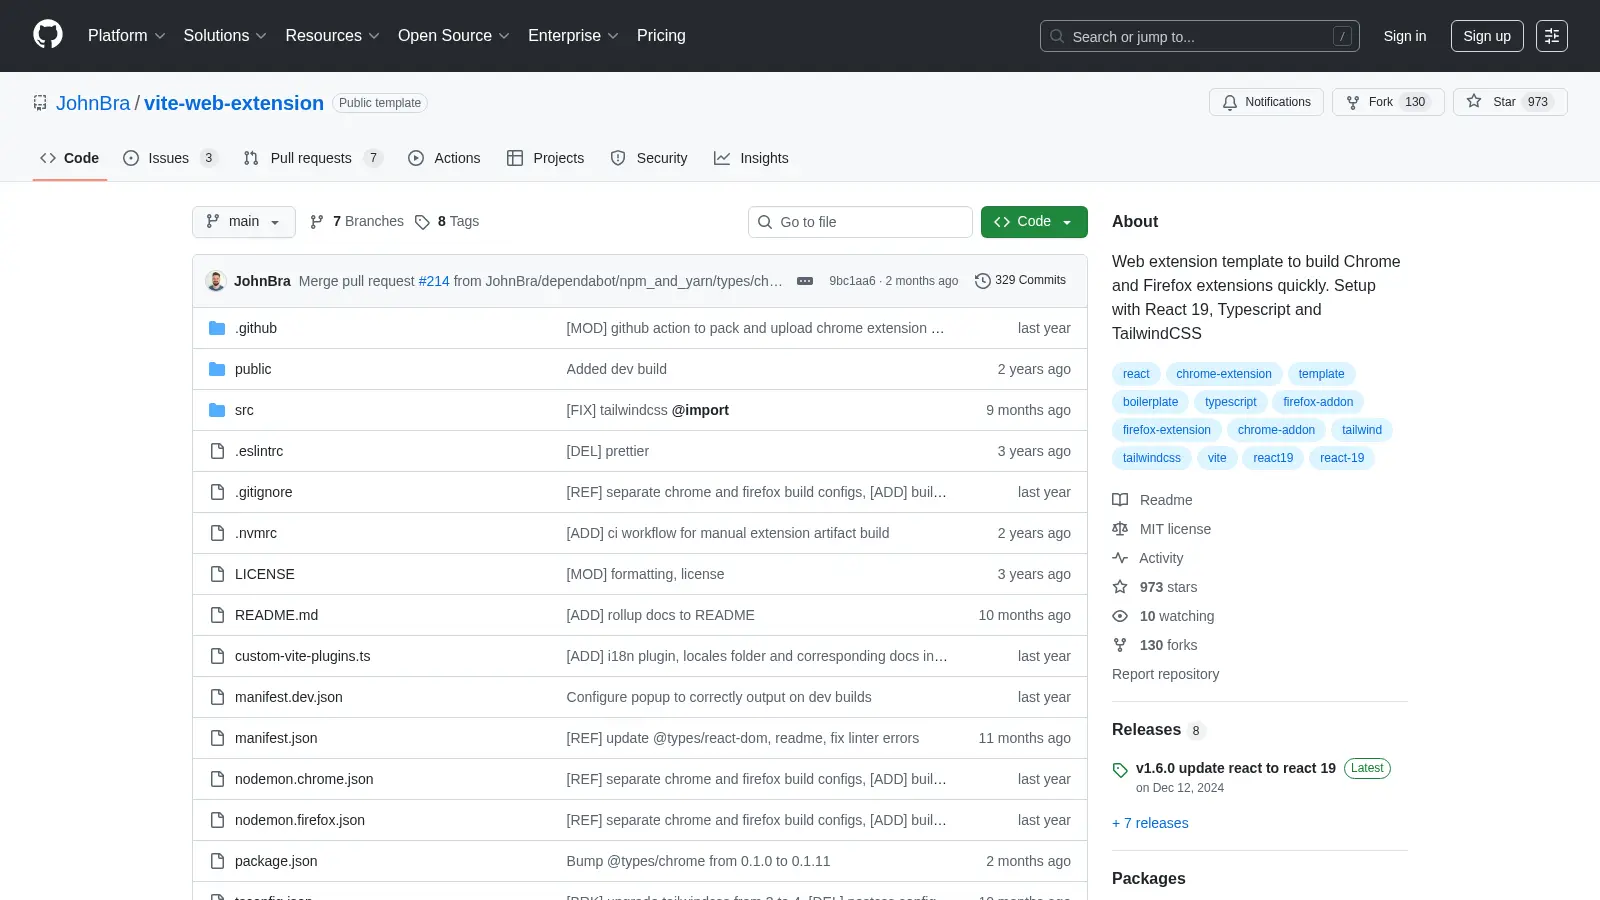1600x900 pixels.
Task: Open the JohnBra owner profile link
Action: pyautogui.click(x=93, y=103)
